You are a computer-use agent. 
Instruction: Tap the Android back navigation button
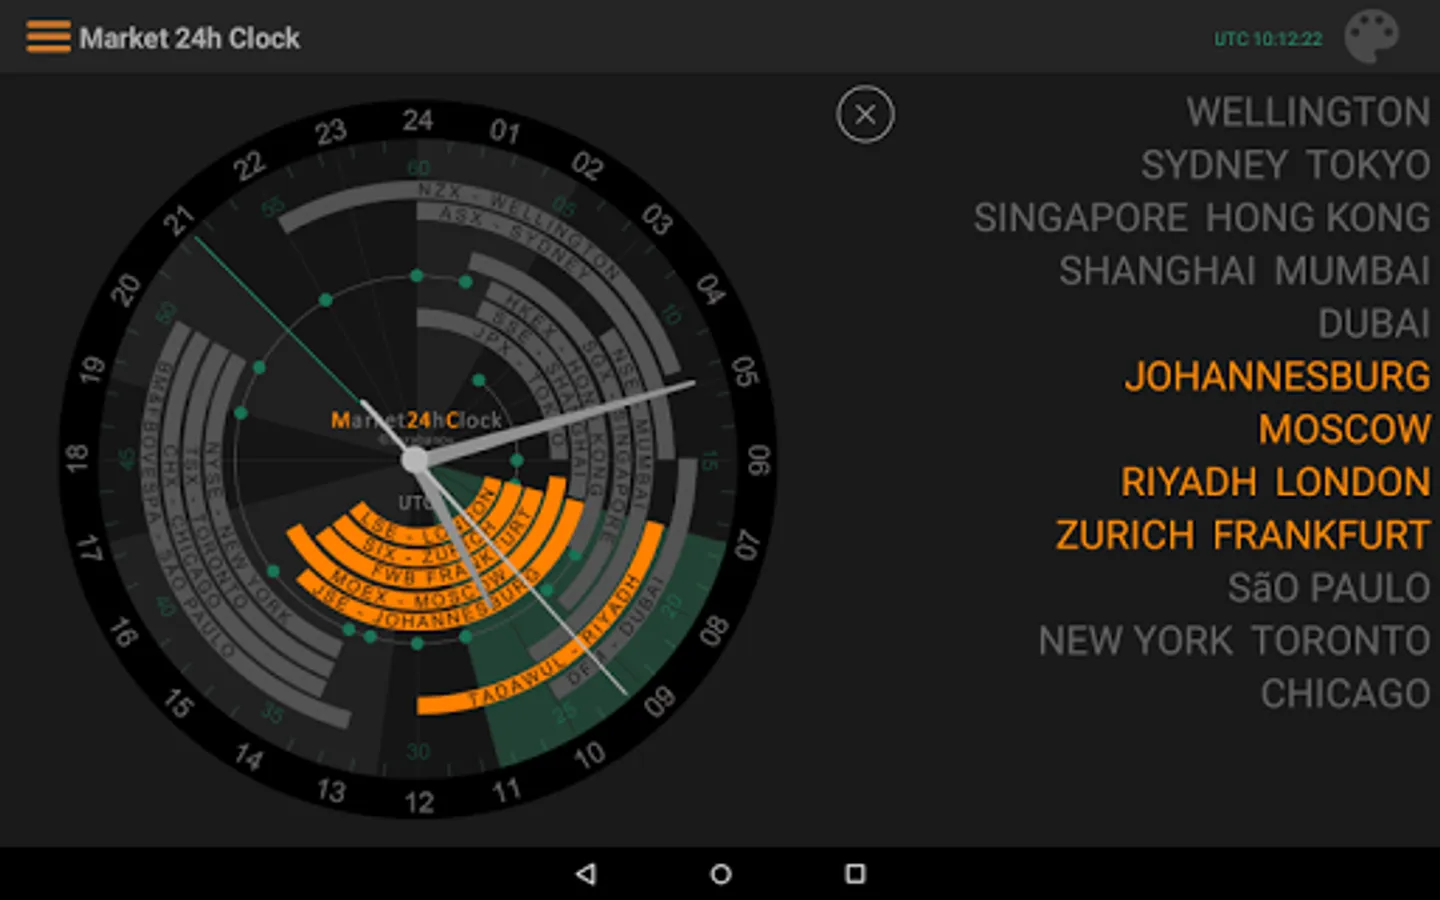586,874
